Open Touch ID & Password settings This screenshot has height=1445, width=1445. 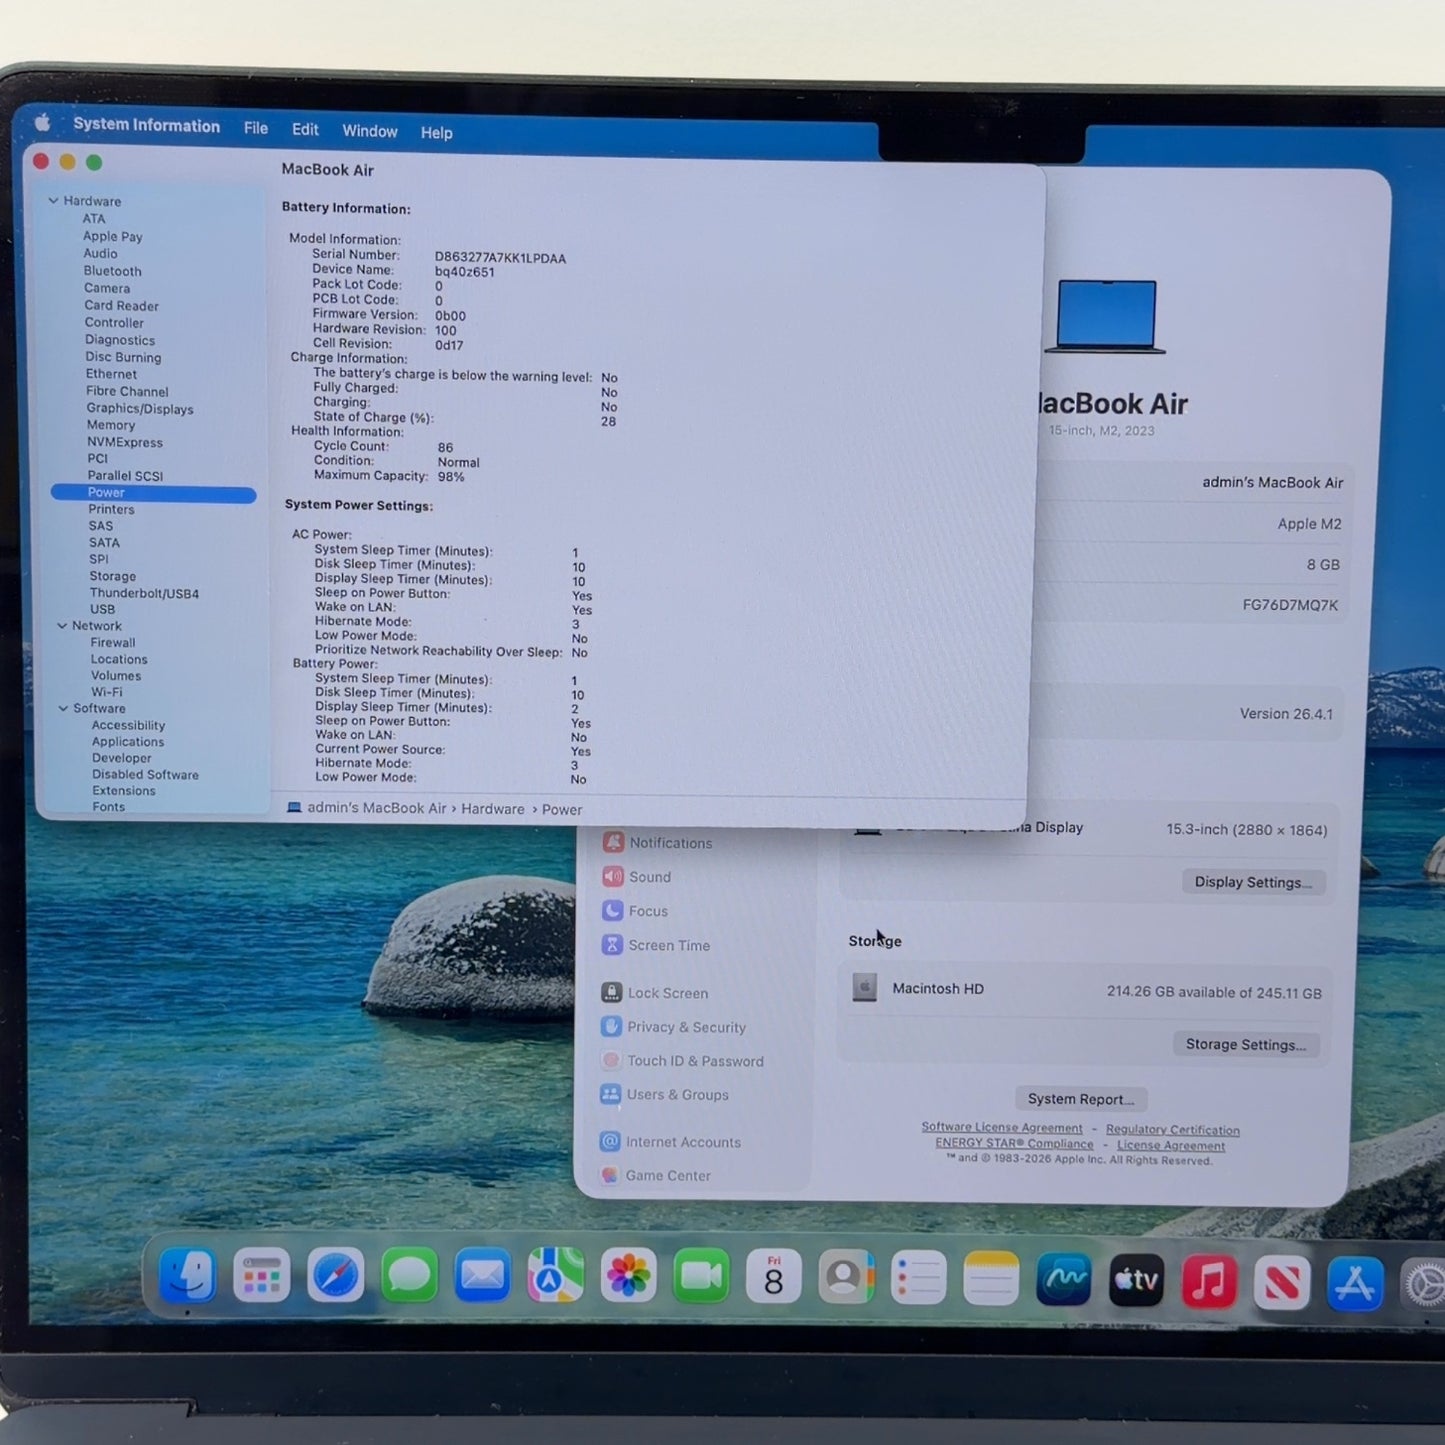pos(682,1061)
